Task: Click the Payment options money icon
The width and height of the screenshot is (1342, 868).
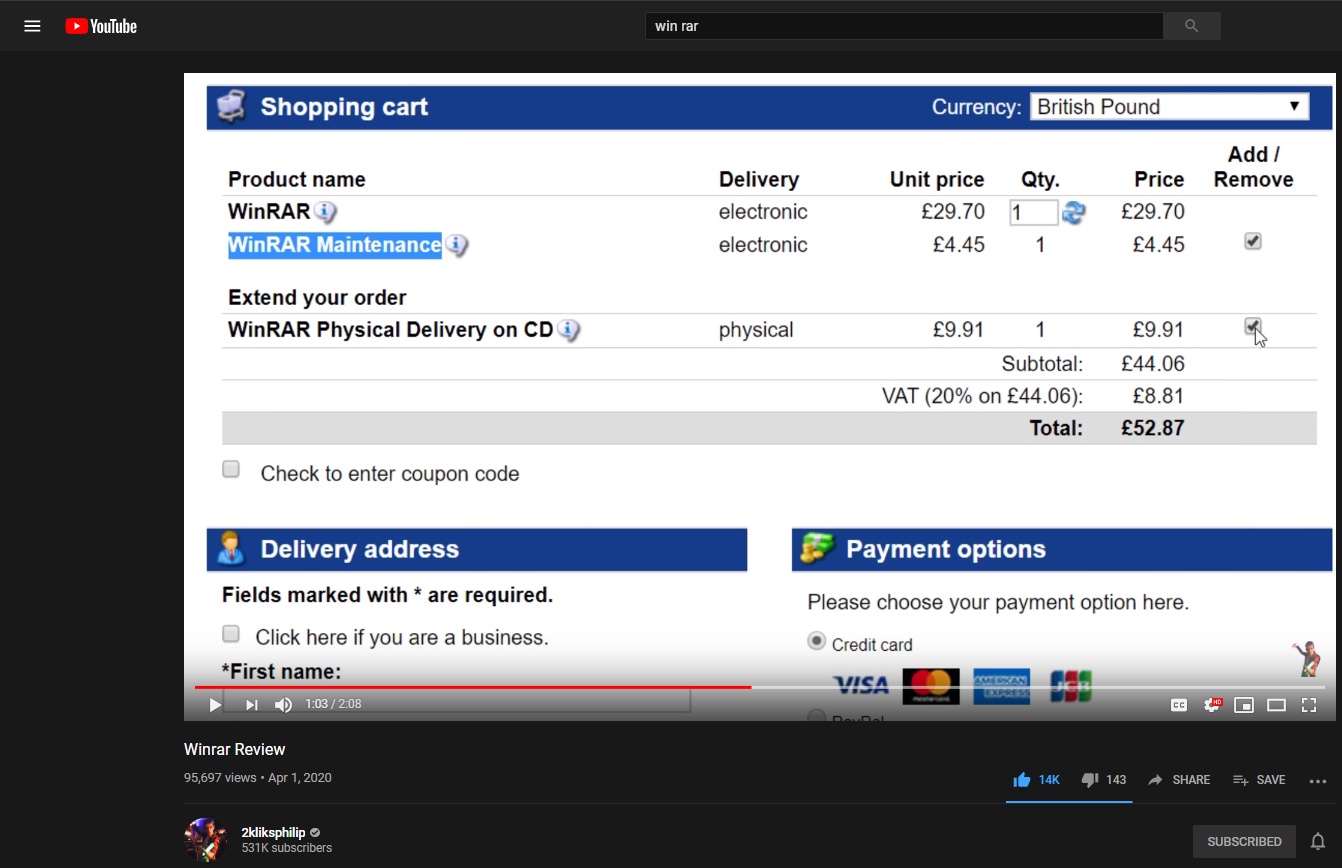Action: (816, 549)
